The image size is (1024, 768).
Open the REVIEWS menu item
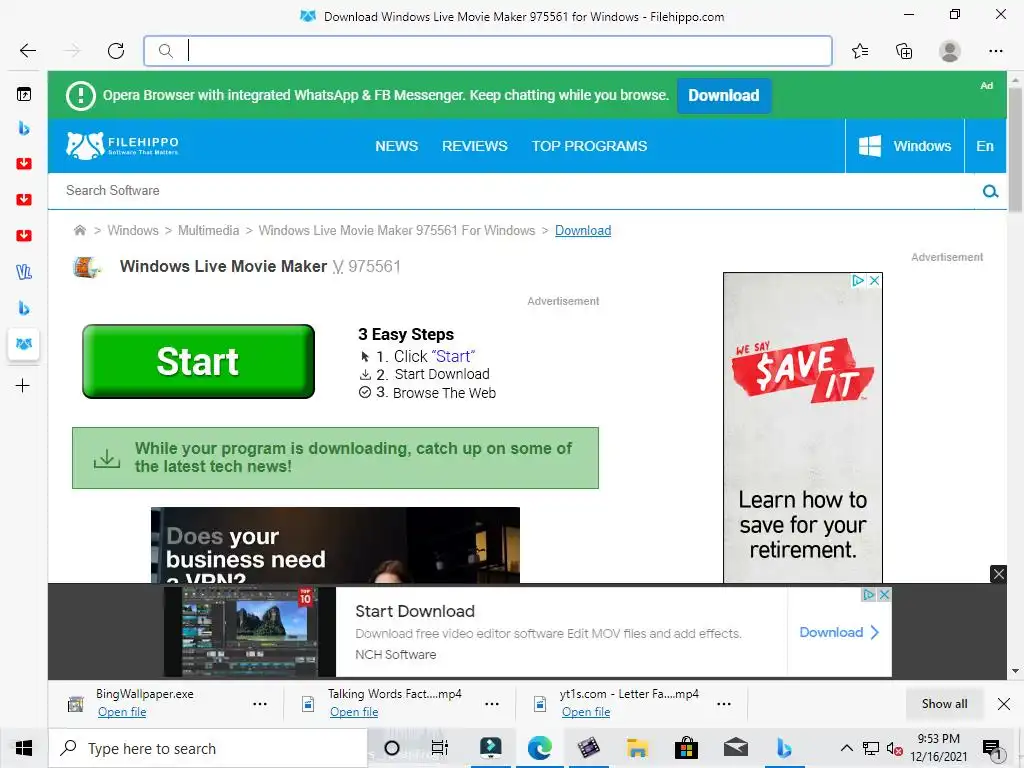pos(475,146)
